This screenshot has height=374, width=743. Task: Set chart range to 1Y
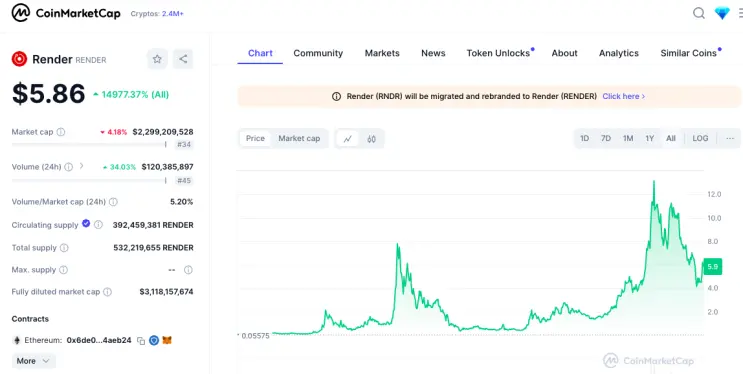650,138
